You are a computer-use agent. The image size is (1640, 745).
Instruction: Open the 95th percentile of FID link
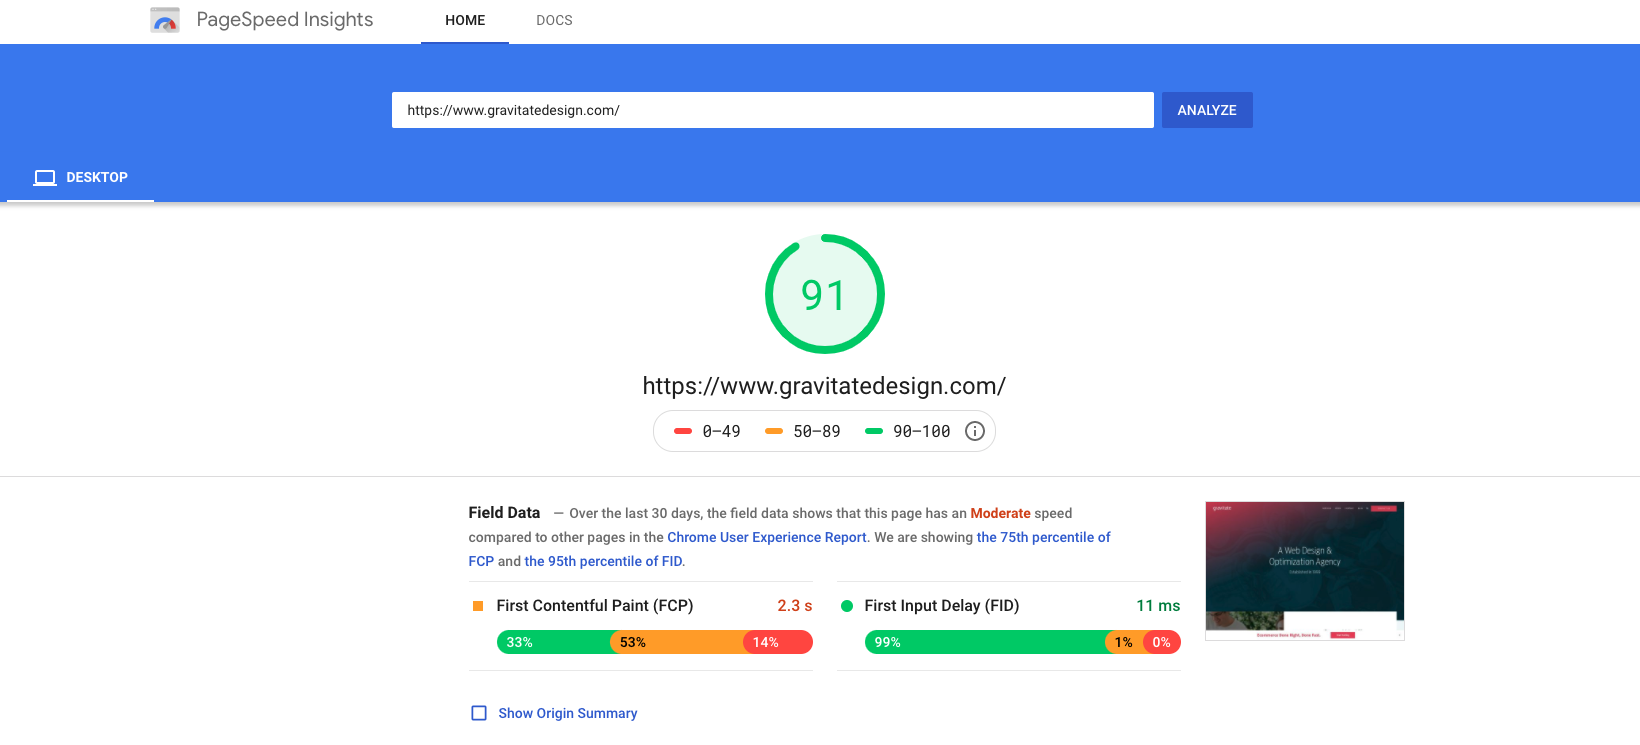pos(603,561)
